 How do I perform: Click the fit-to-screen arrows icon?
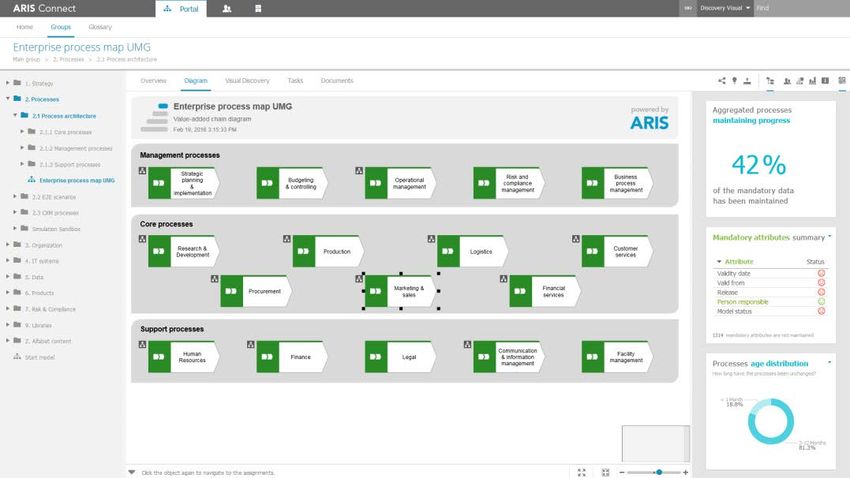[582, 473]
